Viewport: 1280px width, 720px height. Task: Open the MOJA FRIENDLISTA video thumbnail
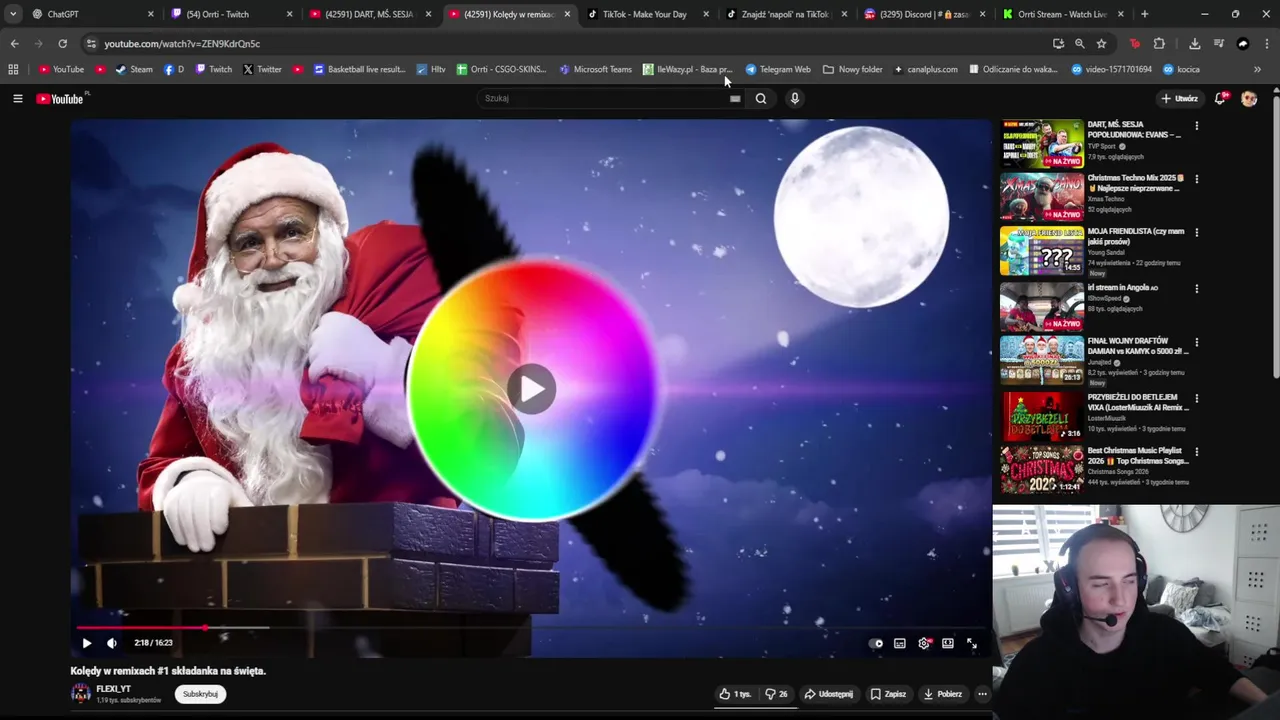(x=1042, y=251)
